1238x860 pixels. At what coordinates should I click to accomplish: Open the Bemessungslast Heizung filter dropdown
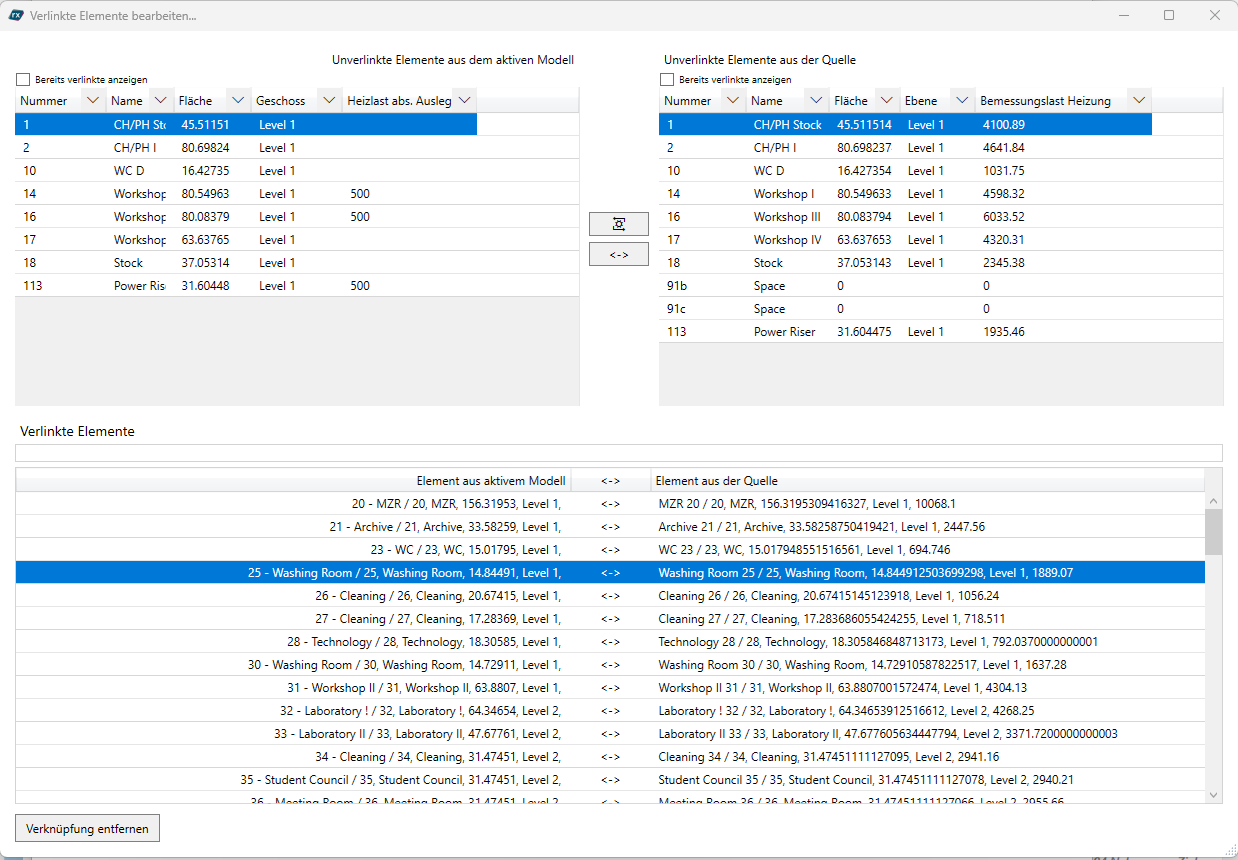coord(1139,101)
